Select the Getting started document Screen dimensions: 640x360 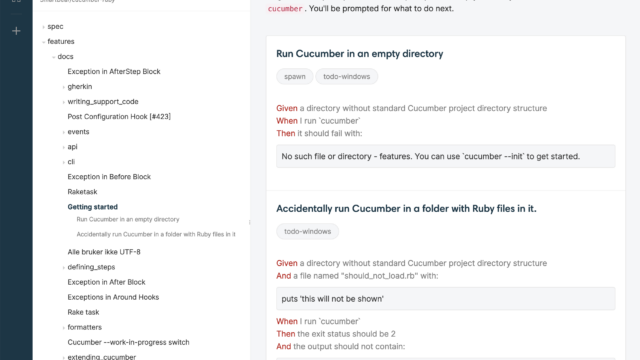click(x=93, y=207)
